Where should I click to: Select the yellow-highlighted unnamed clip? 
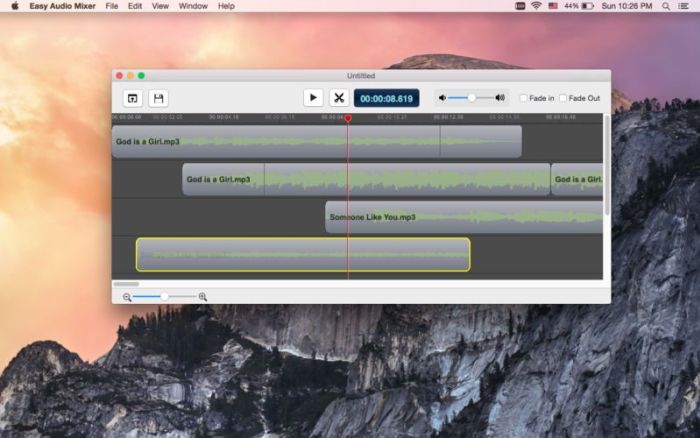pyautogui.click(x=303, y=254)
